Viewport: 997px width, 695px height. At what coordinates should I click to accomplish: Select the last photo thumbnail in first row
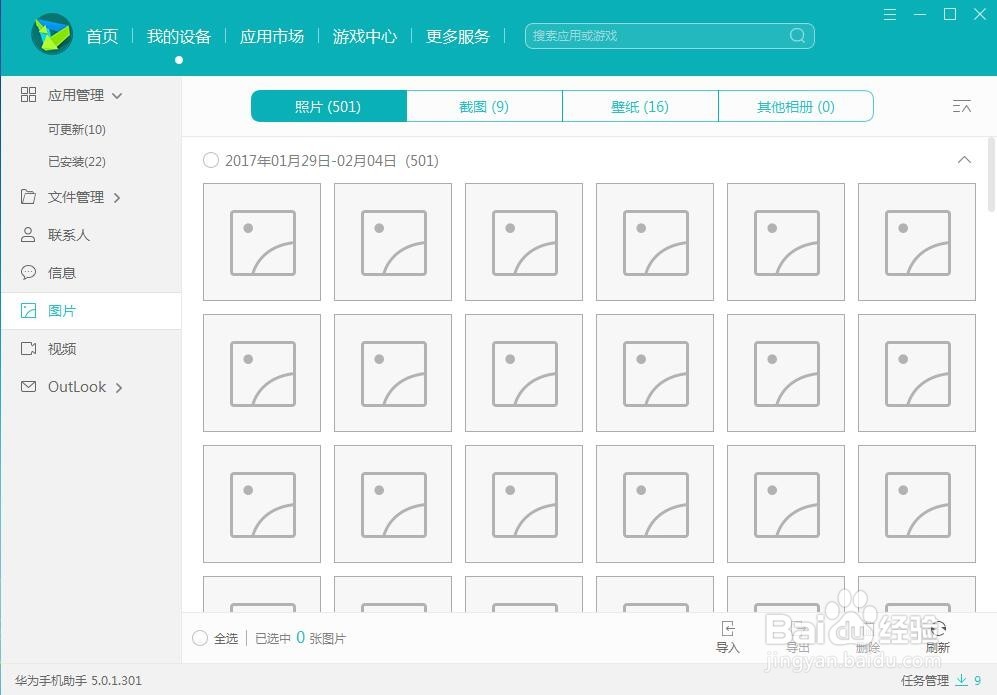click(x=917, y=242)
